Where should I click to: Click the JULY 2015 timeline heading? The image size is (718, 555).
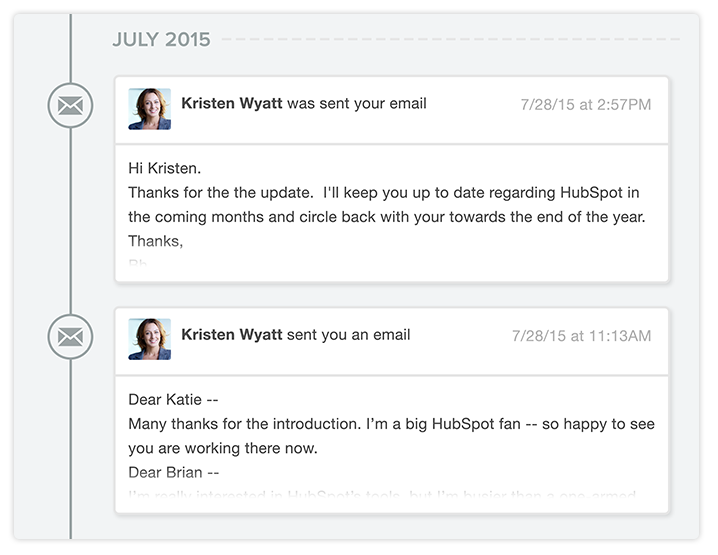[x=162, y=39]
